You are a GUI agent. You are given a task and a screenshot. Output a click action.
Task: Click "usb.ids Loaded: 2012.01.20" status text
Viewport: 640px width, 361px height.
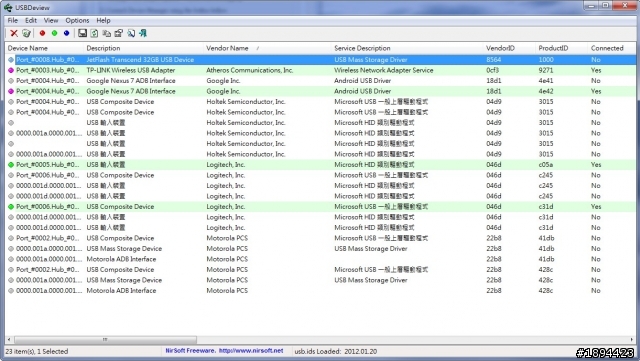pyautogui.click(x=336, y=351)
